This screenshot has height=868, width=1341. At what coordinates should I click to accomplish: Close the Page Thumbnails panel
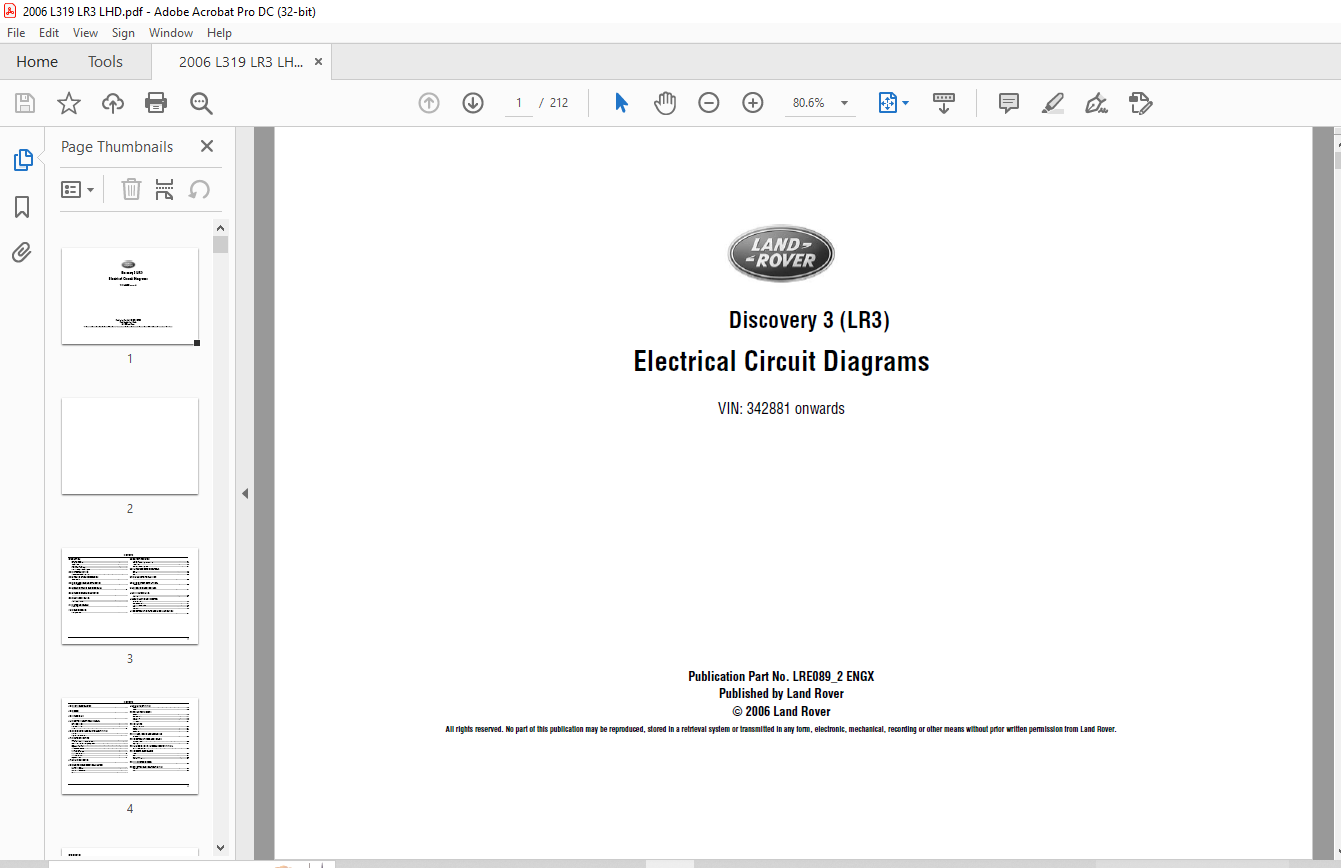coord(207,146)
